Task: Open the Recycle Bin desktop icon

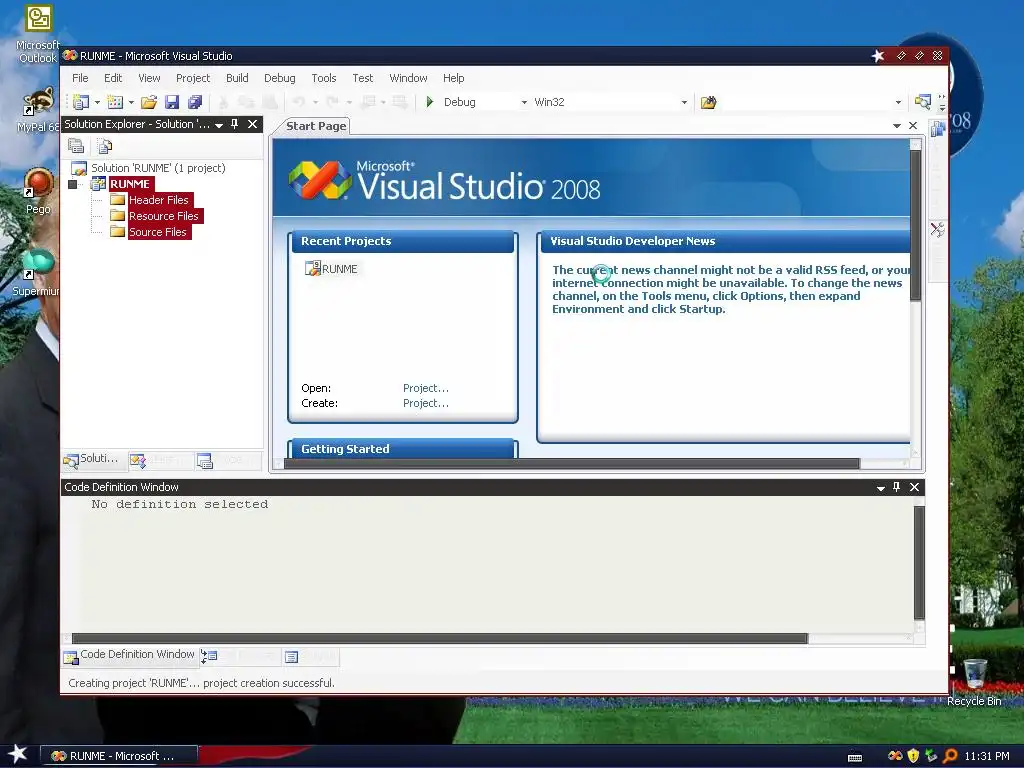Action: click(974, 682)
